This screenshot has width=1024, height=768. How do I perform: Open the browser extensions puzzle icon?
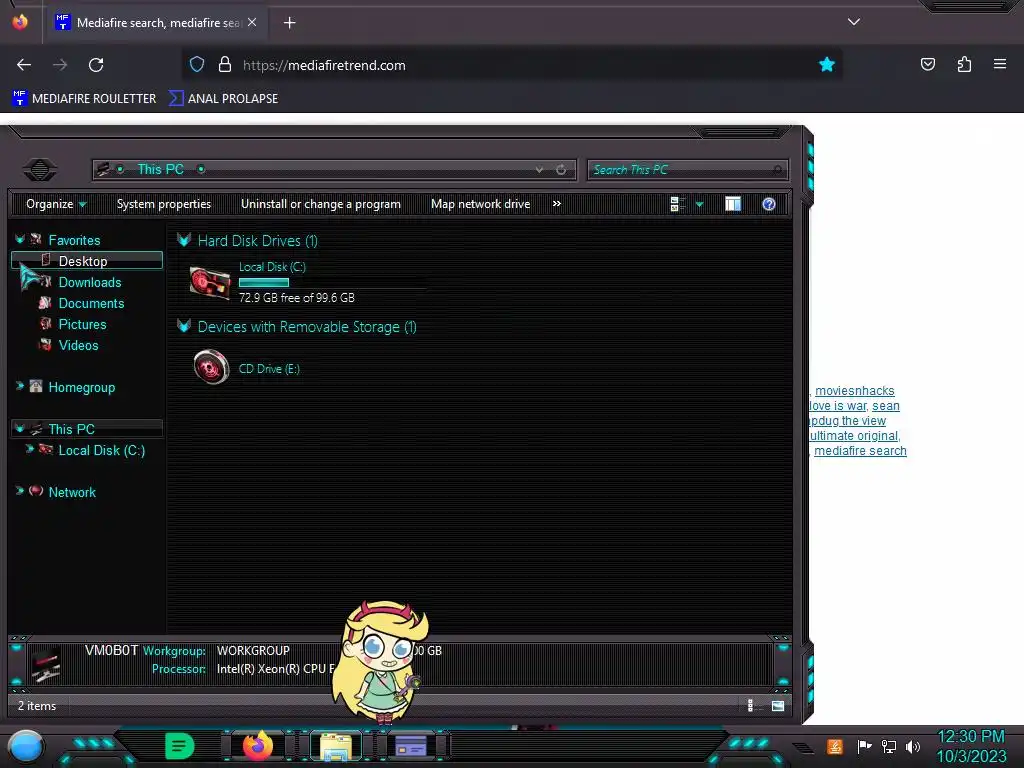pyautogui.click(x=964, y=64)
